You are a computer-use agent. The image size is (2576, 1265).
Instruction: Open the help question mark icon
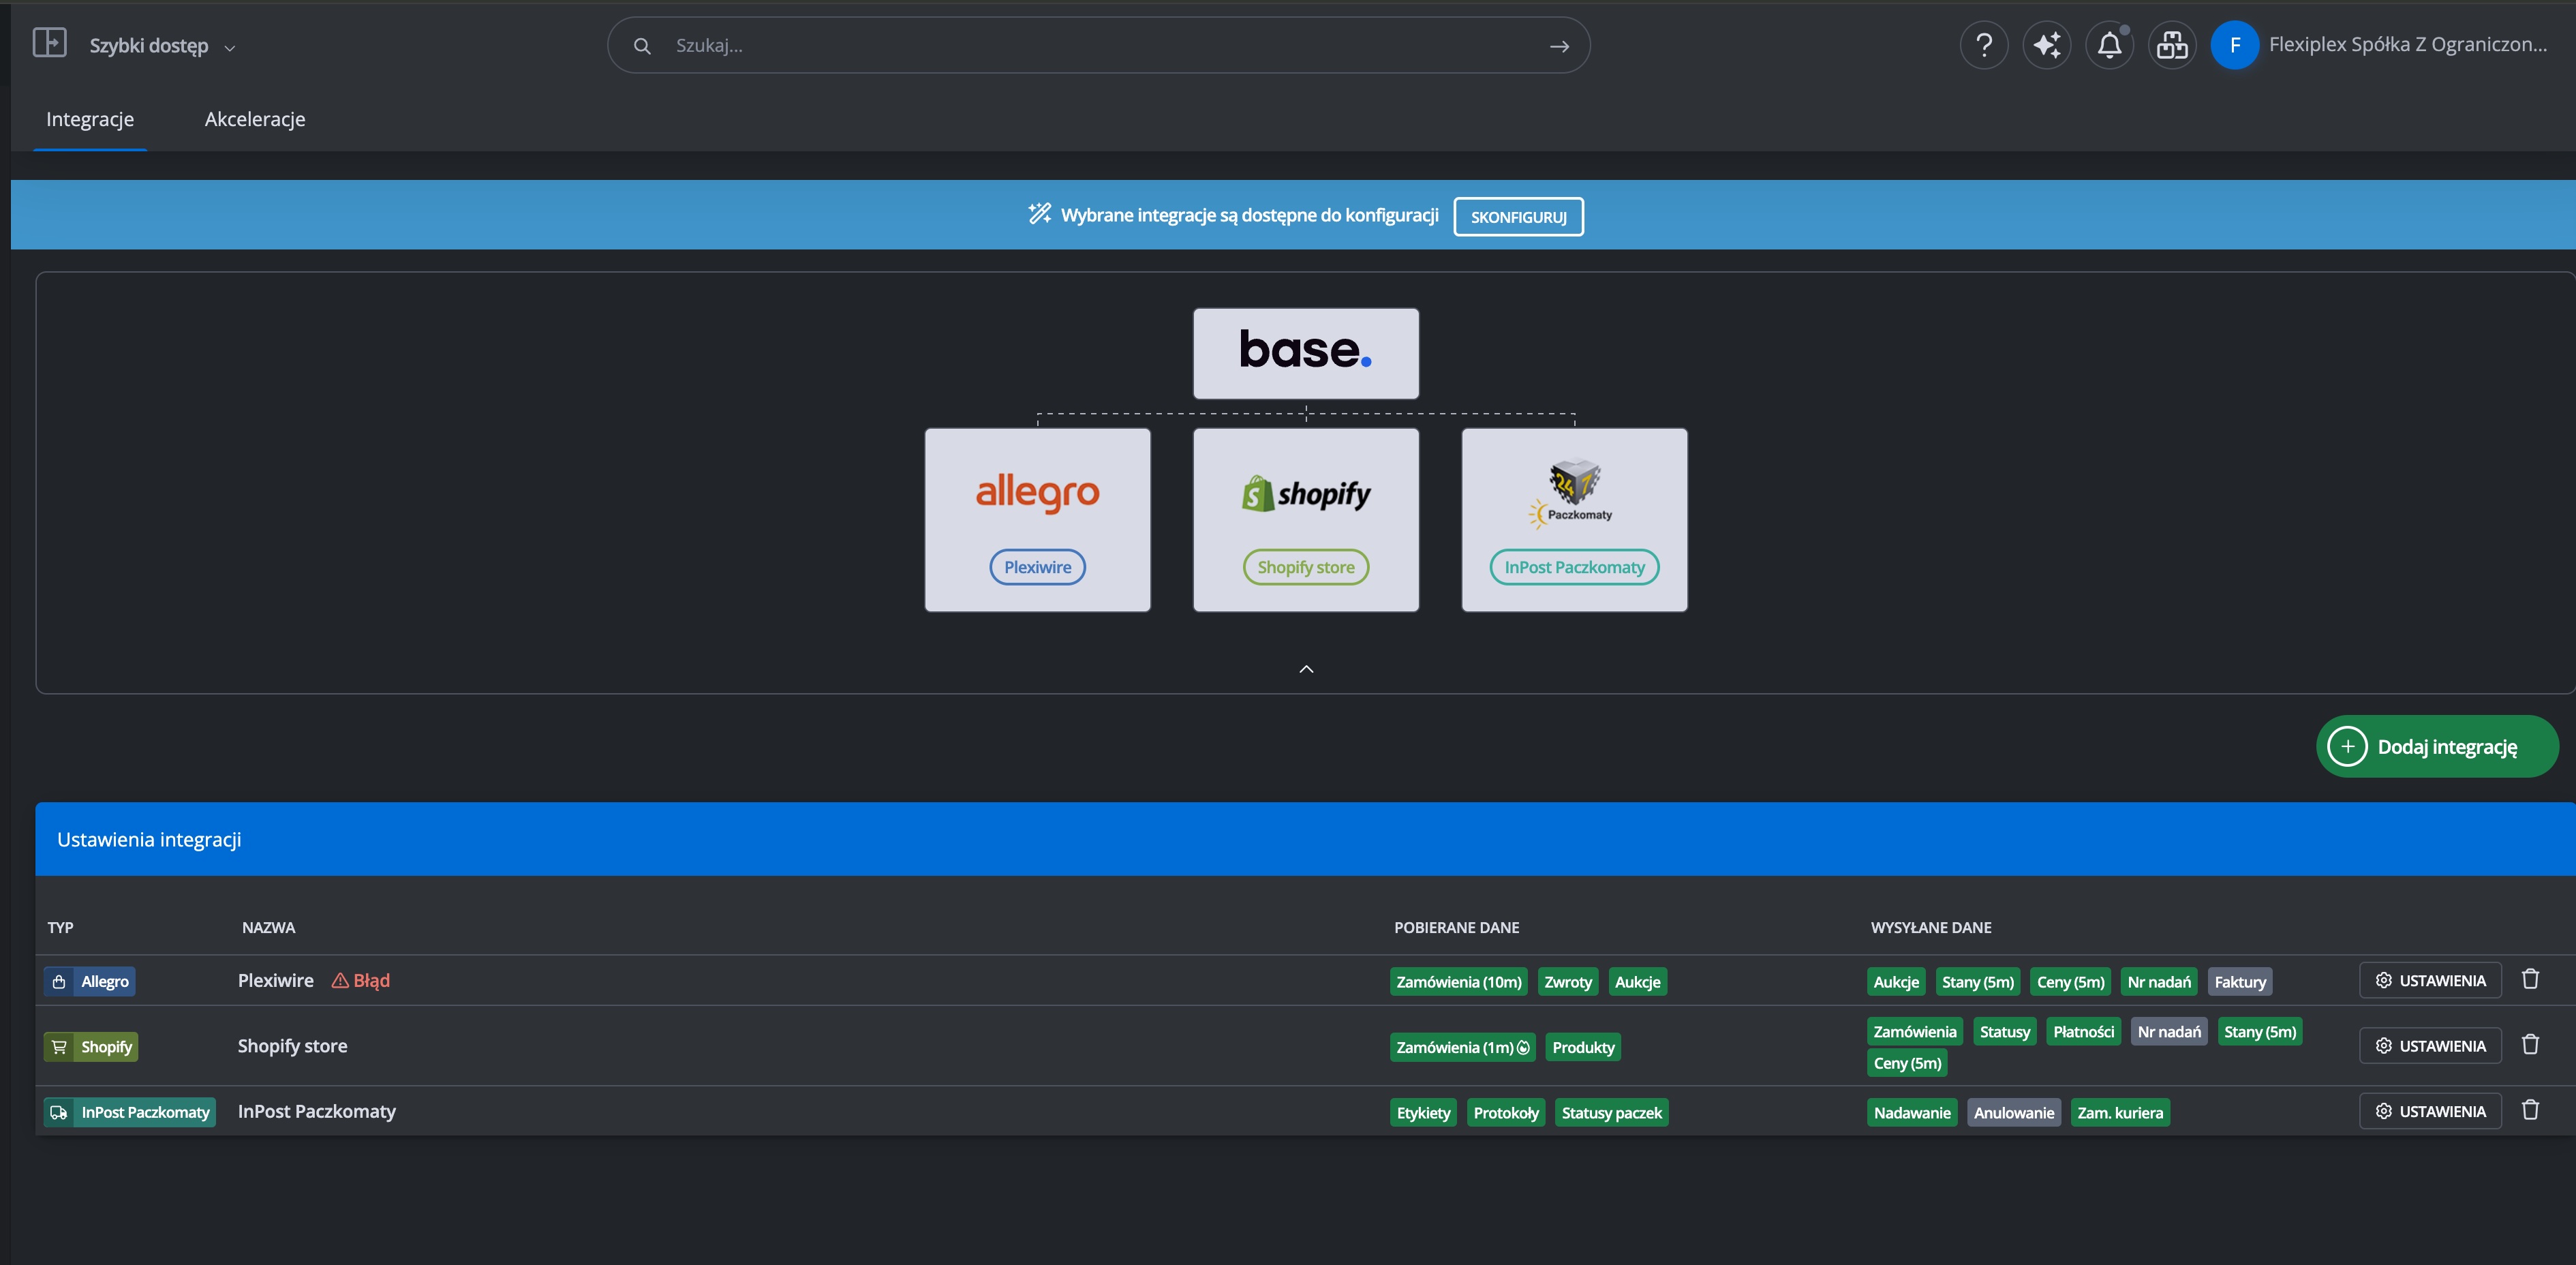[x=1984, y=45]
